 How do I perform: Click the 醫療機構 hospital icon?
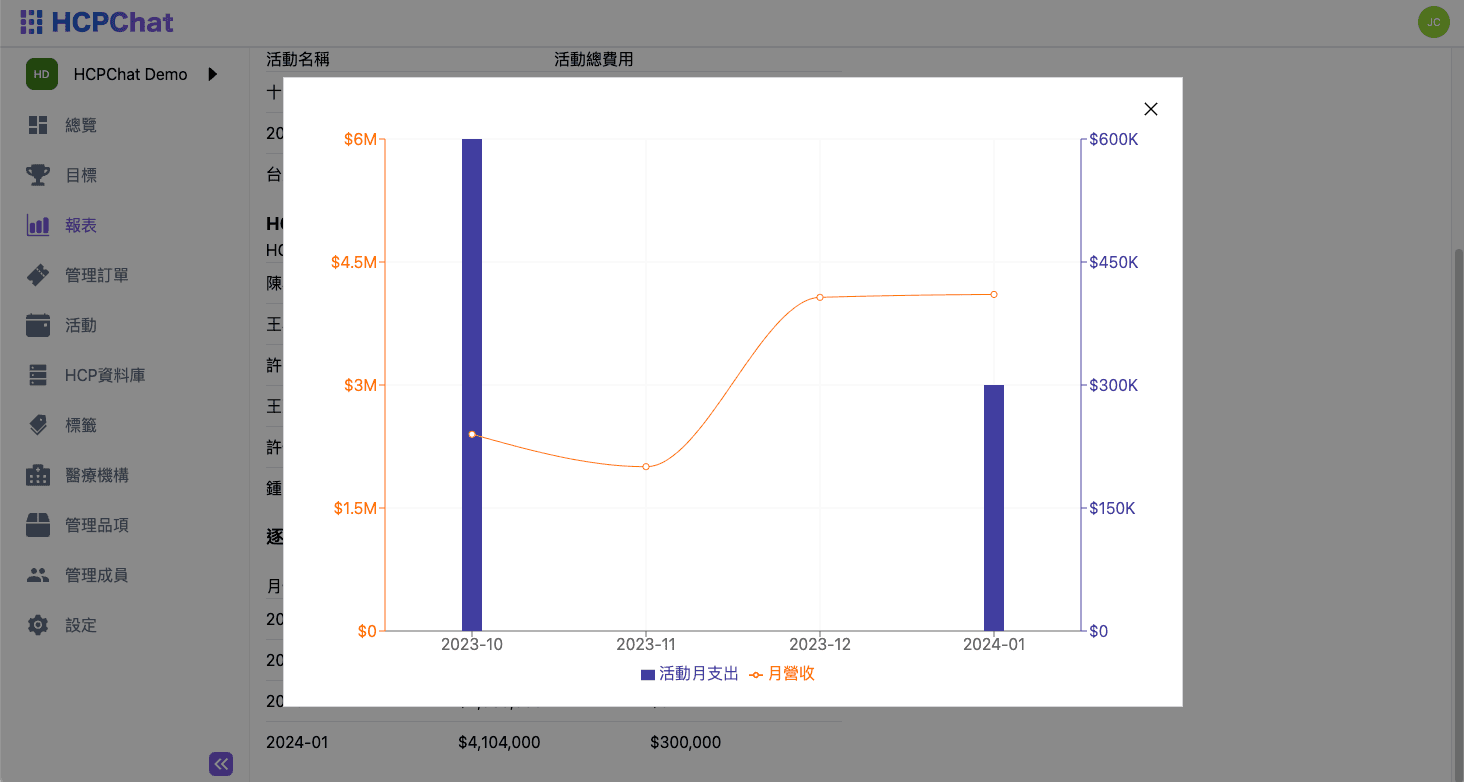[38, 475]
